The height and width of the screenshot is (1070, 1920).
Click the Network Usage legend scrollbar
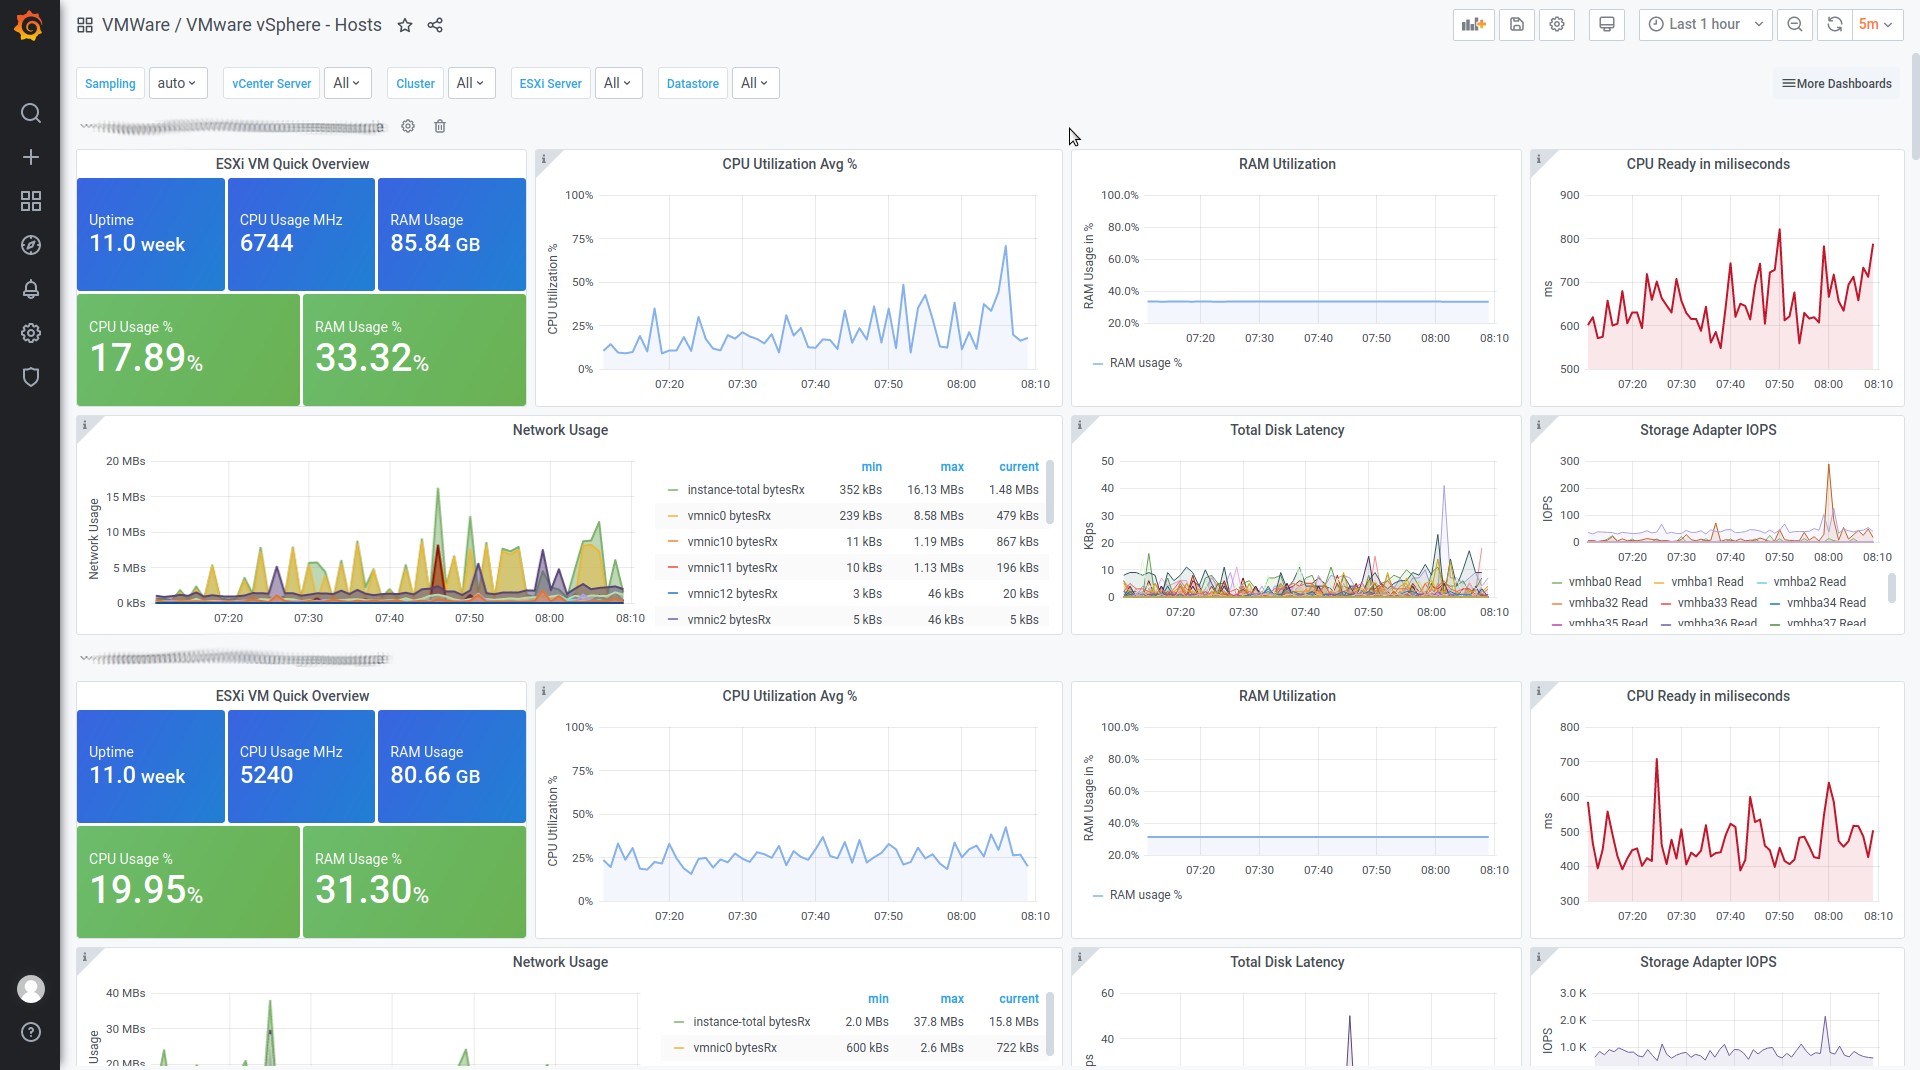[x=1050, y=492]
